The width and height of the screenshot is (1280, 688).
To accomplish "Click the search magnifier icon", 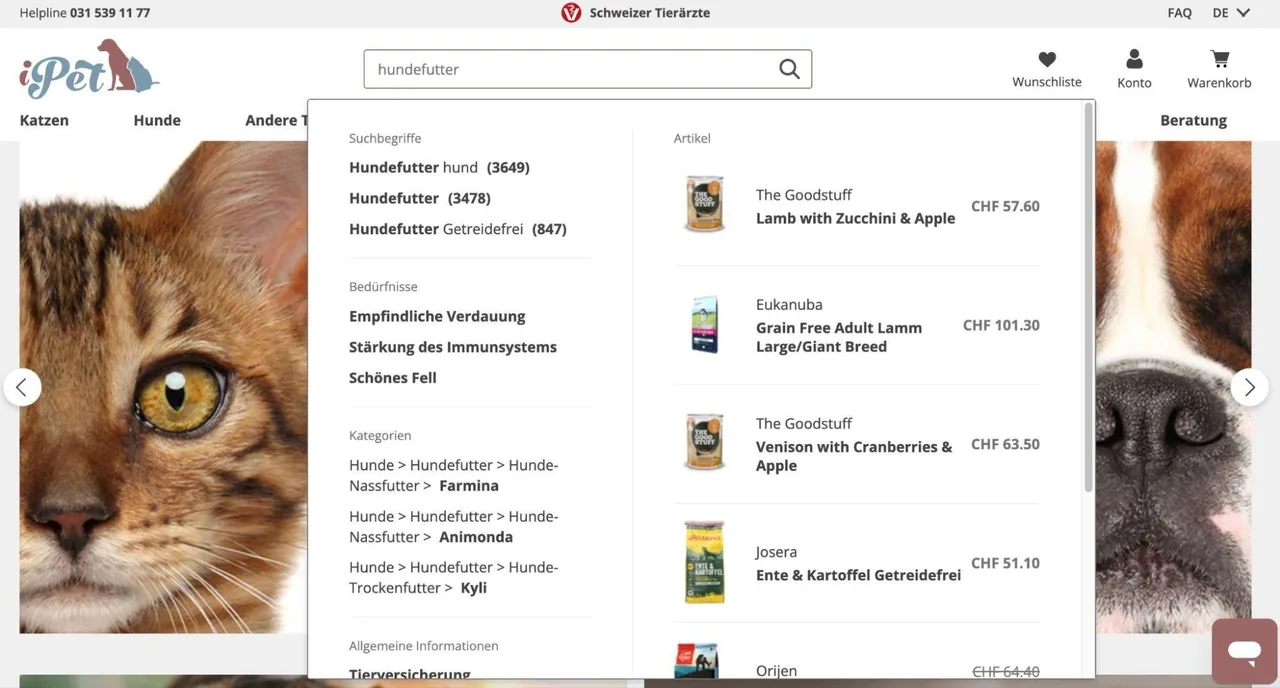I will (789, 69).
